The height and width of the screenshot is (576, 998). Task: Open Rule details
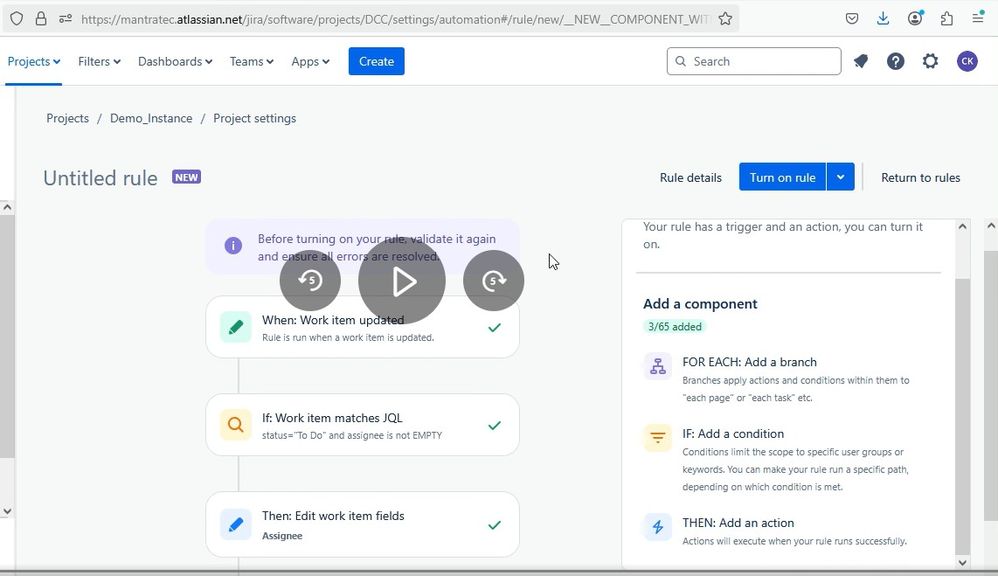[691, 178]
